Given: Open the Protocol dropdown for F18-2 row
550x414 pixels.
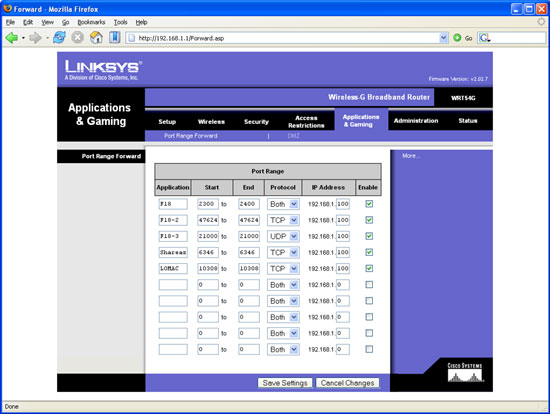Looking at the screenshot, I should pyautogui.click(x=283, y=220).
